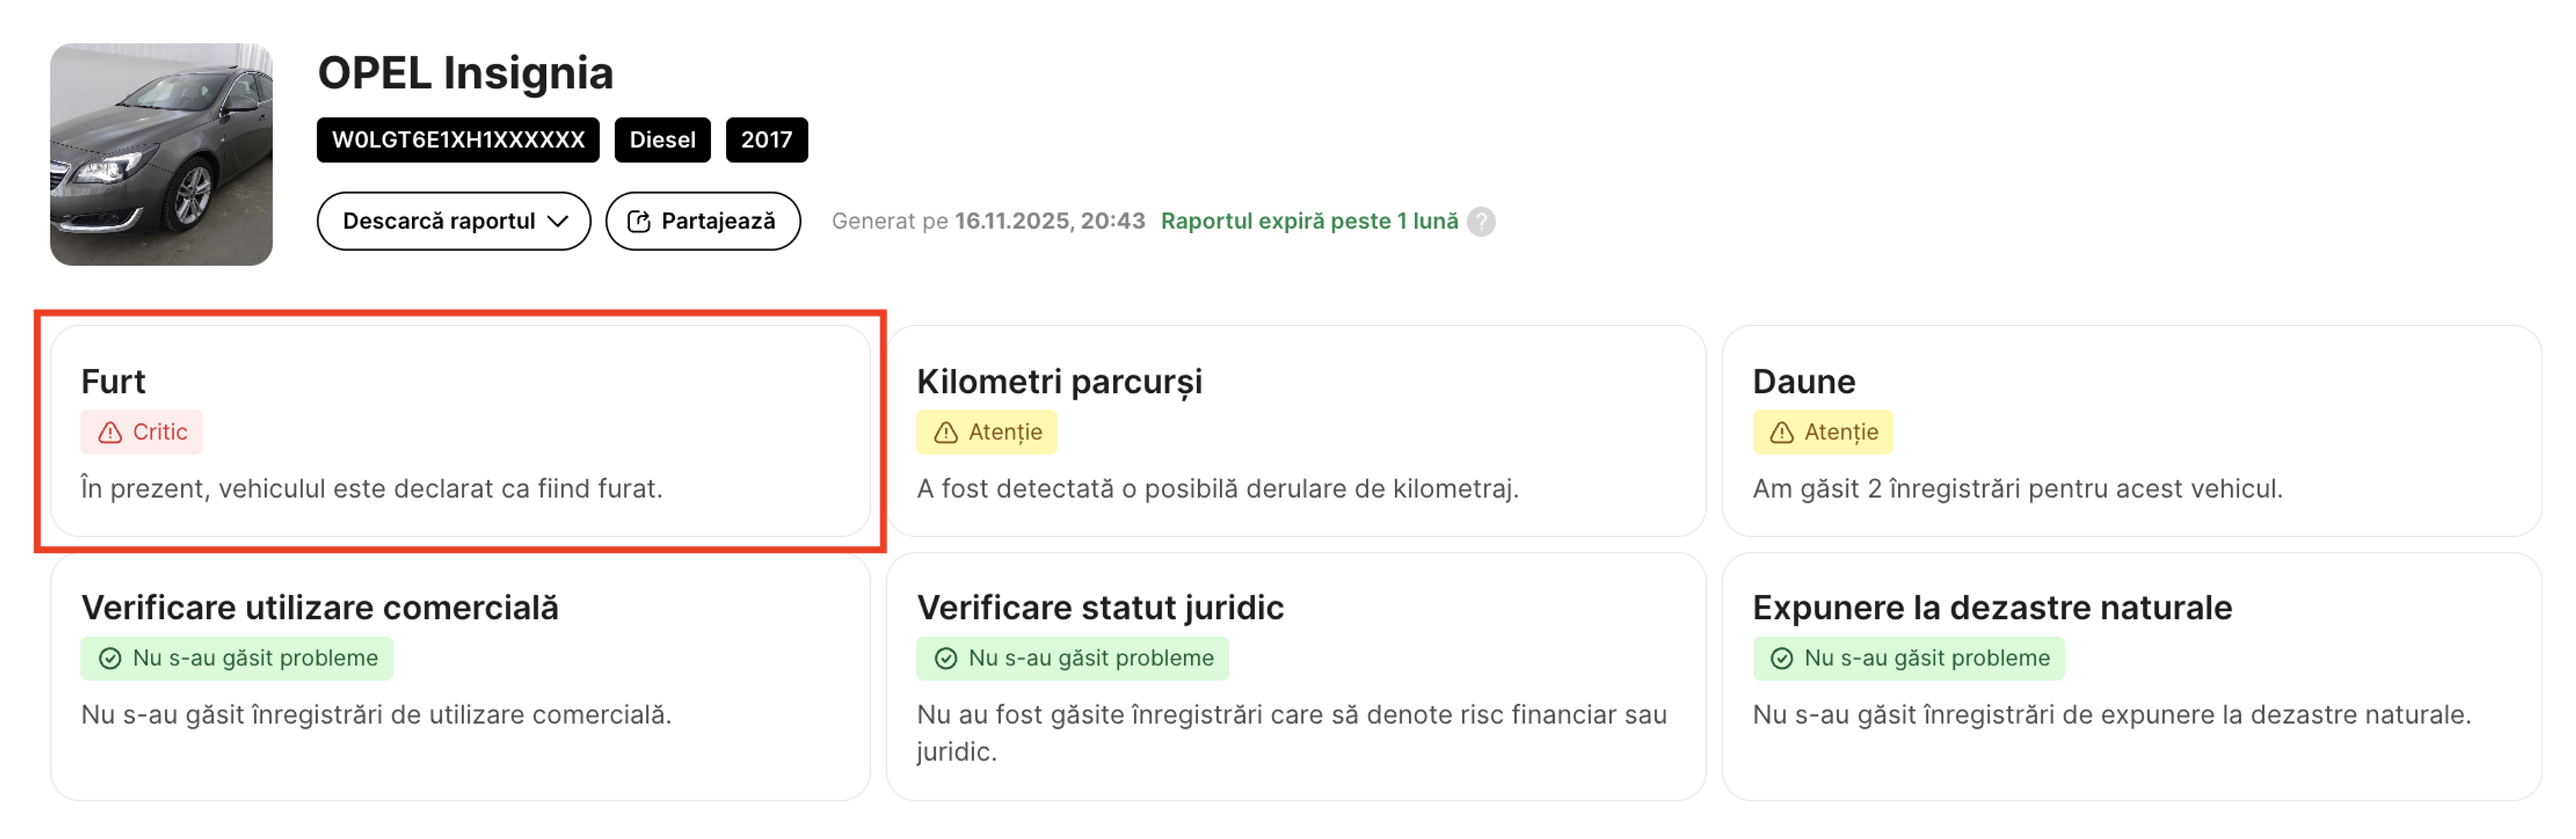Viewport: 2576px width, 839px height.
Task: Select the Diesel tag
Action: (x=662, y=139)
